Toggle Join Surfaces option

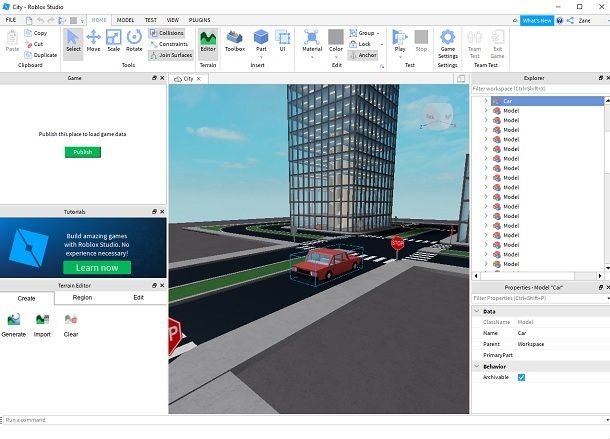[170, 55]
